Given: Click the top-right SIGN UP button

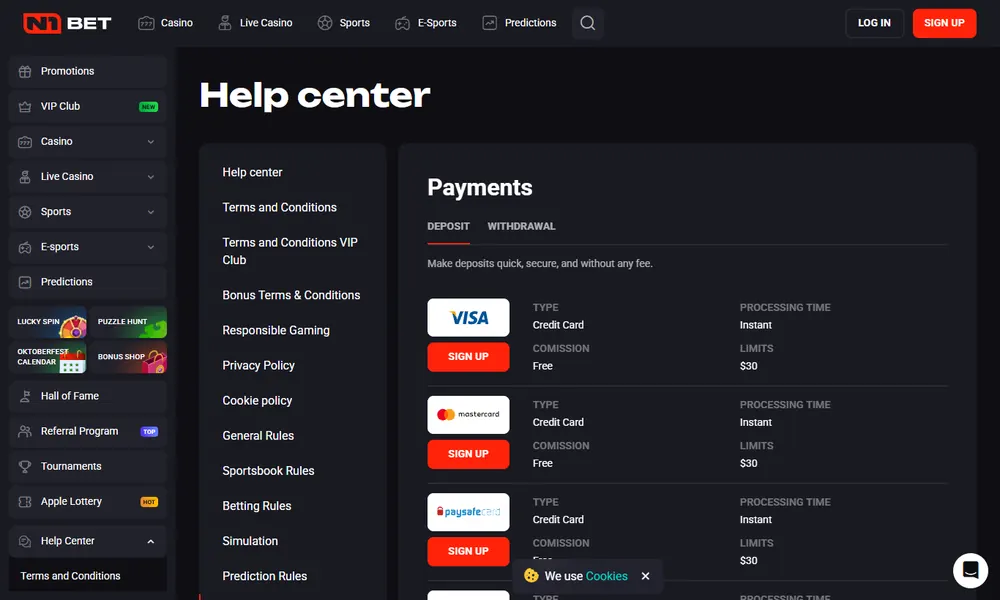Looking at the screenshot, I should coord(944,23).
